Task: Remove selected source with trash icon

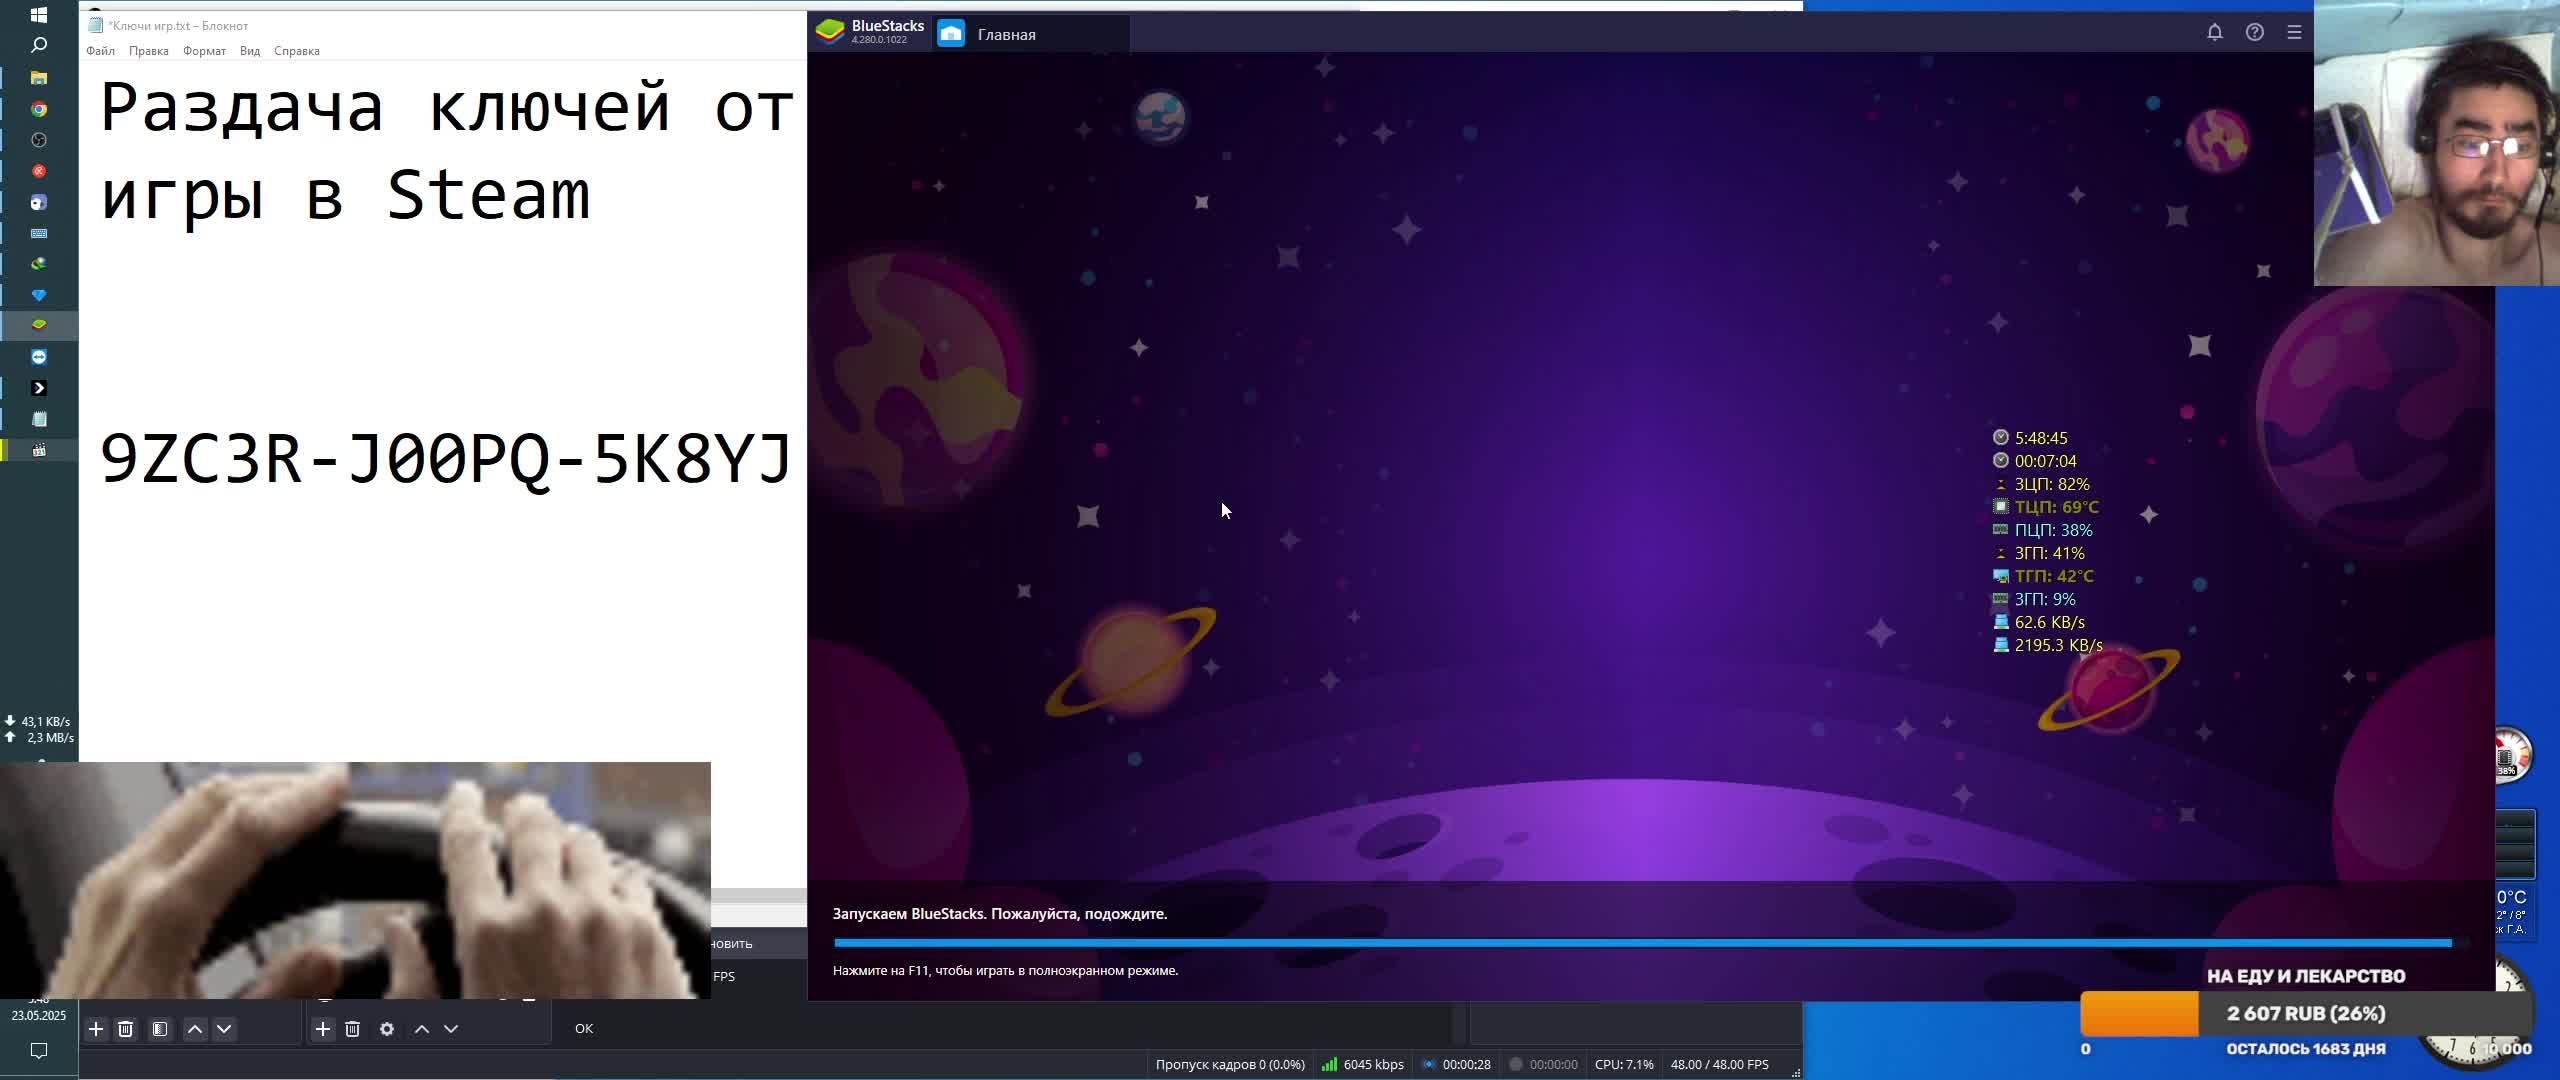Action: point(352,1028)
